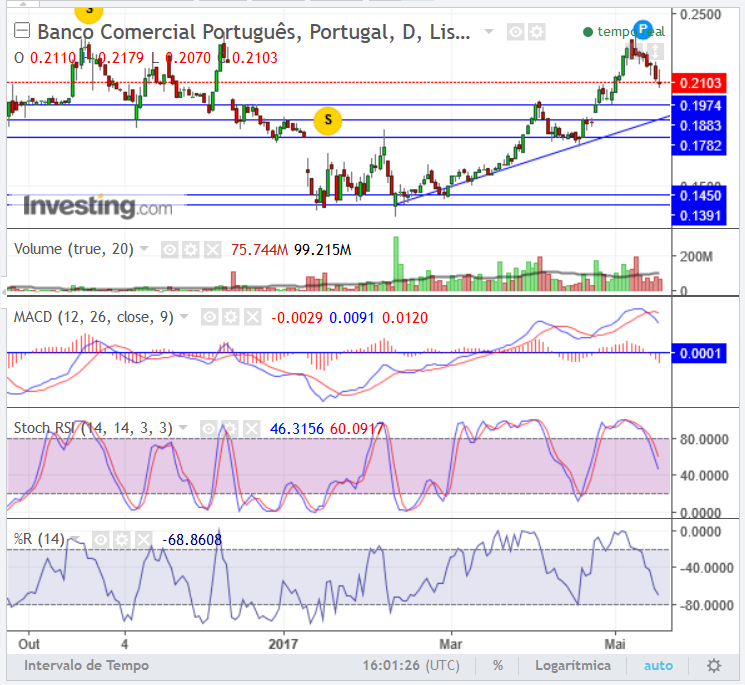Remove the Stoch RSI indicator
The height and width of the screenshot is (685, 745).
click(x=252, y=429)
